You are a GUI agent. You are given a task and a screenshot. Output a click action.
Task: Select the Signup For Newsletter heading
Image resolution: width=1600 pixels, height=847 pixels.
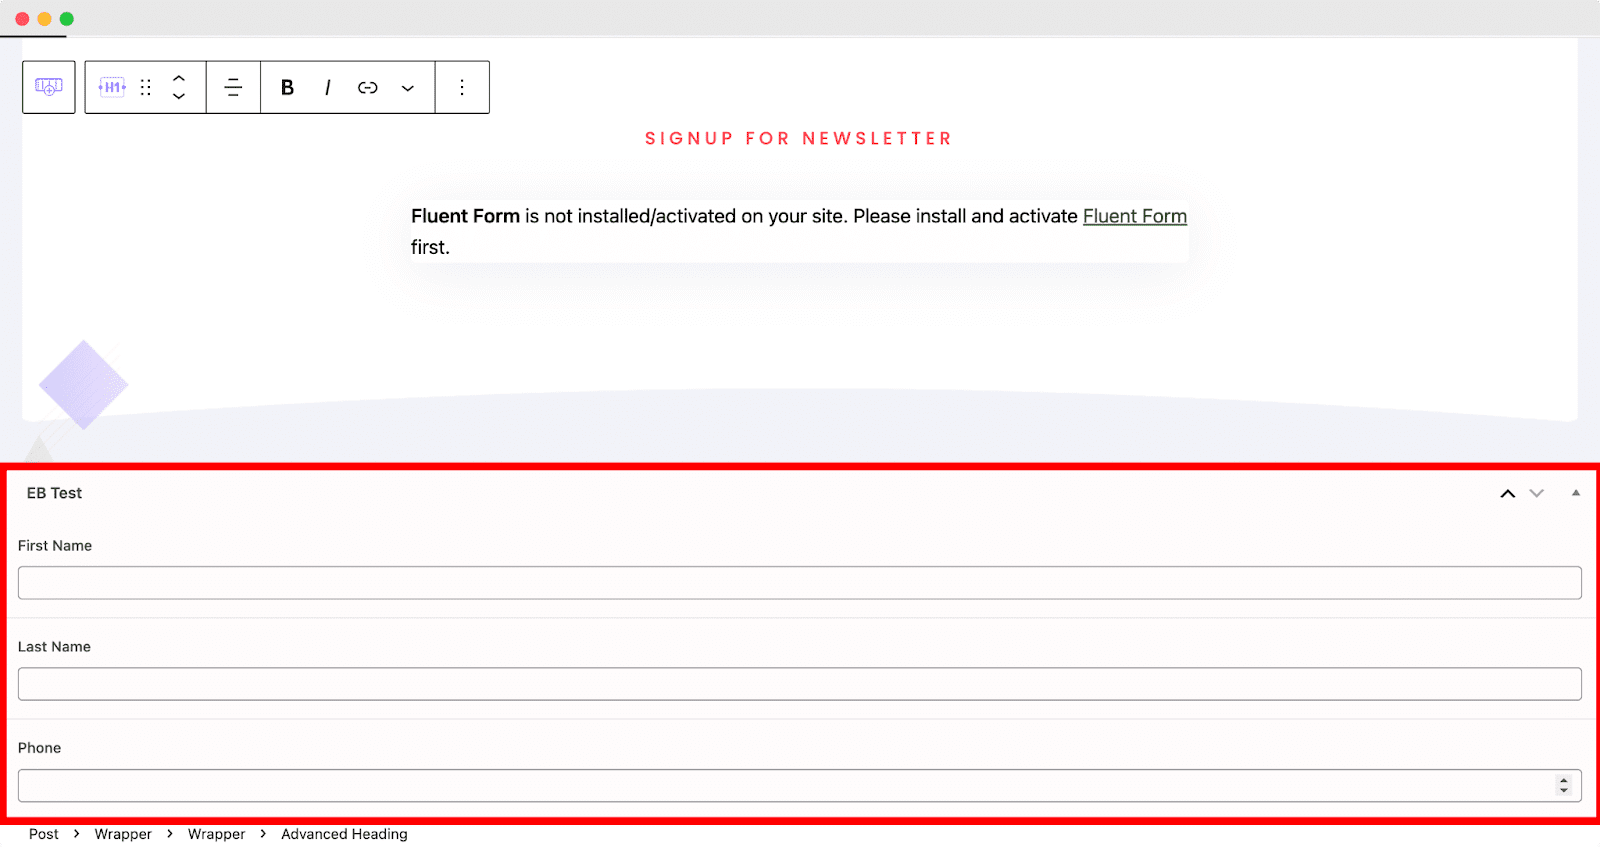(x=799, y=138)
